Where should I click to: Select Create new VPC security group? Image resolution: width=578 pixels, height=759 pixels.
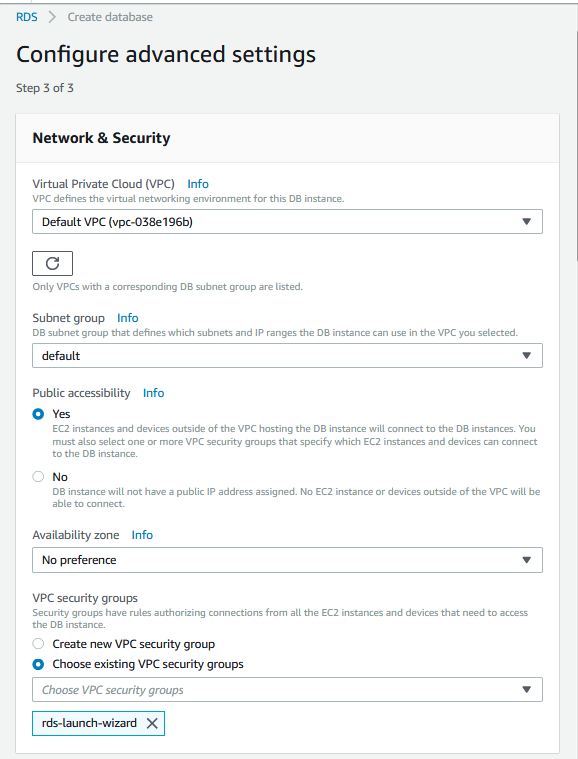(x=38, y=644)
